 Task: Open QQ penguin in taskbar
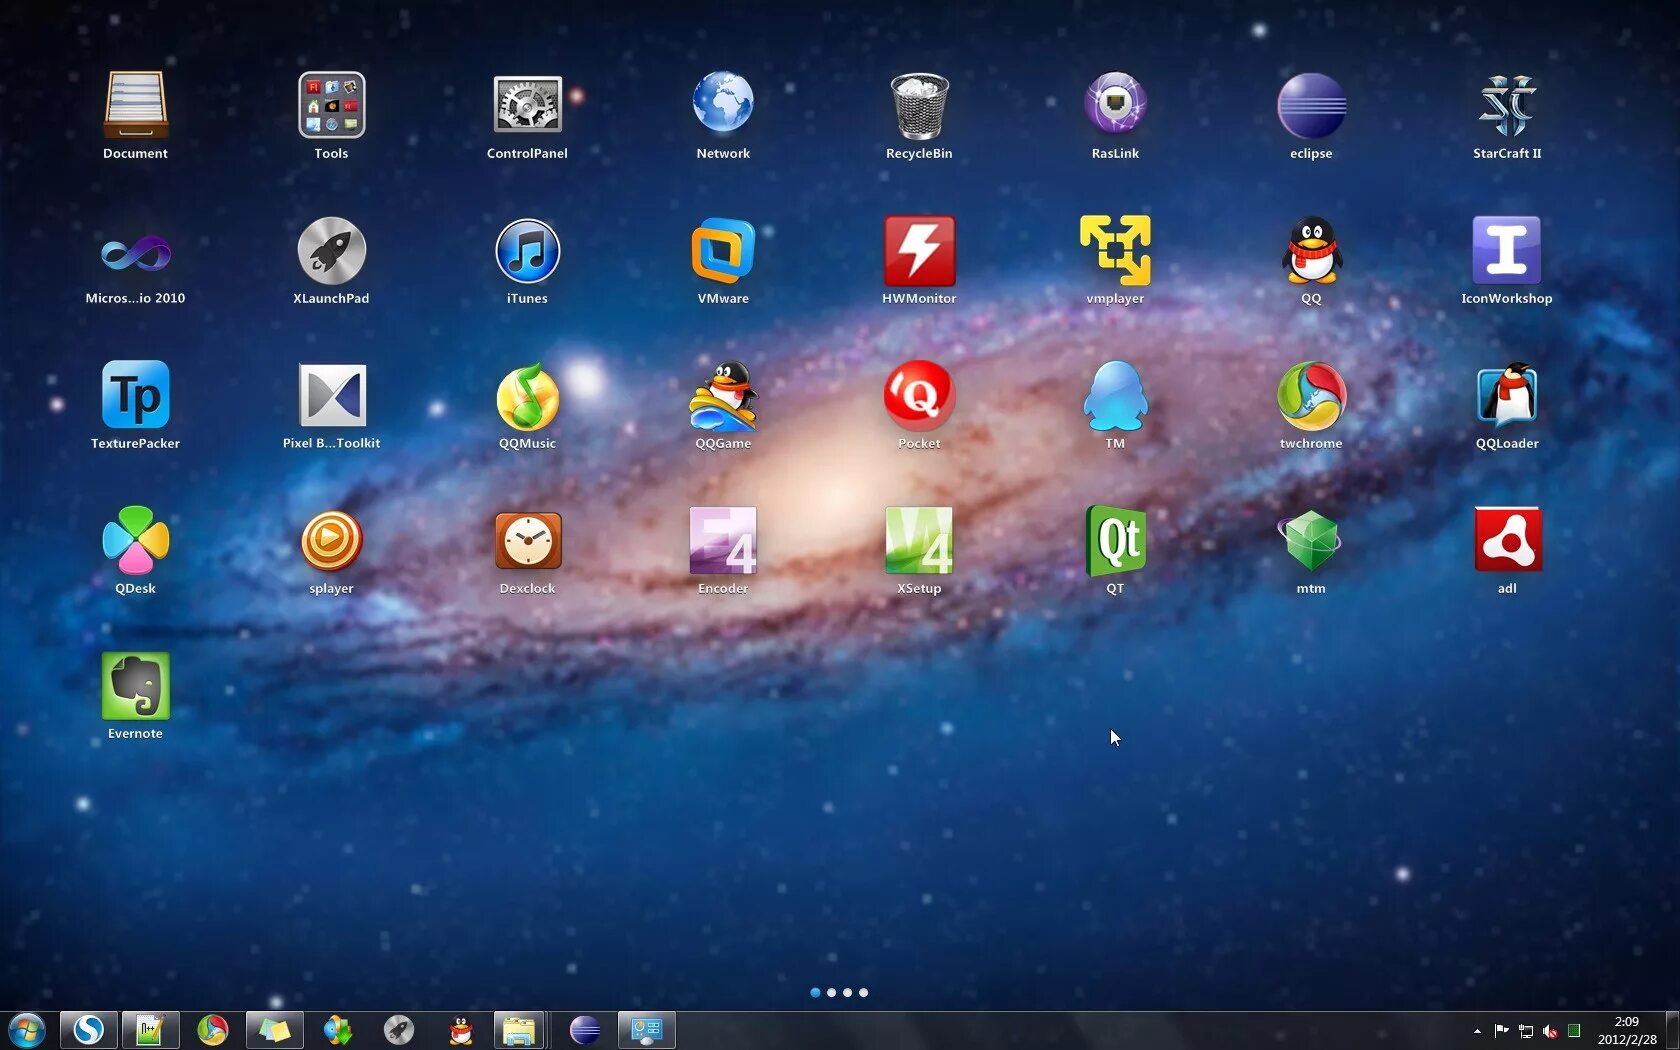pos(460,1030)
